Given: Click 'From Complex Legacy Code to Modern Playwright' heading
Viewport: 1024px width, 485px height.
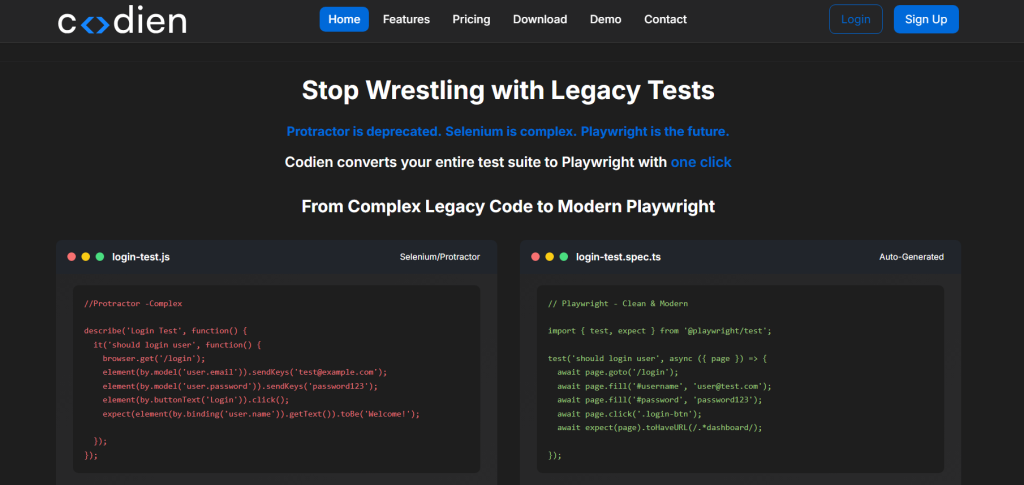Looking at the screenshot, I should coord(508,206).
